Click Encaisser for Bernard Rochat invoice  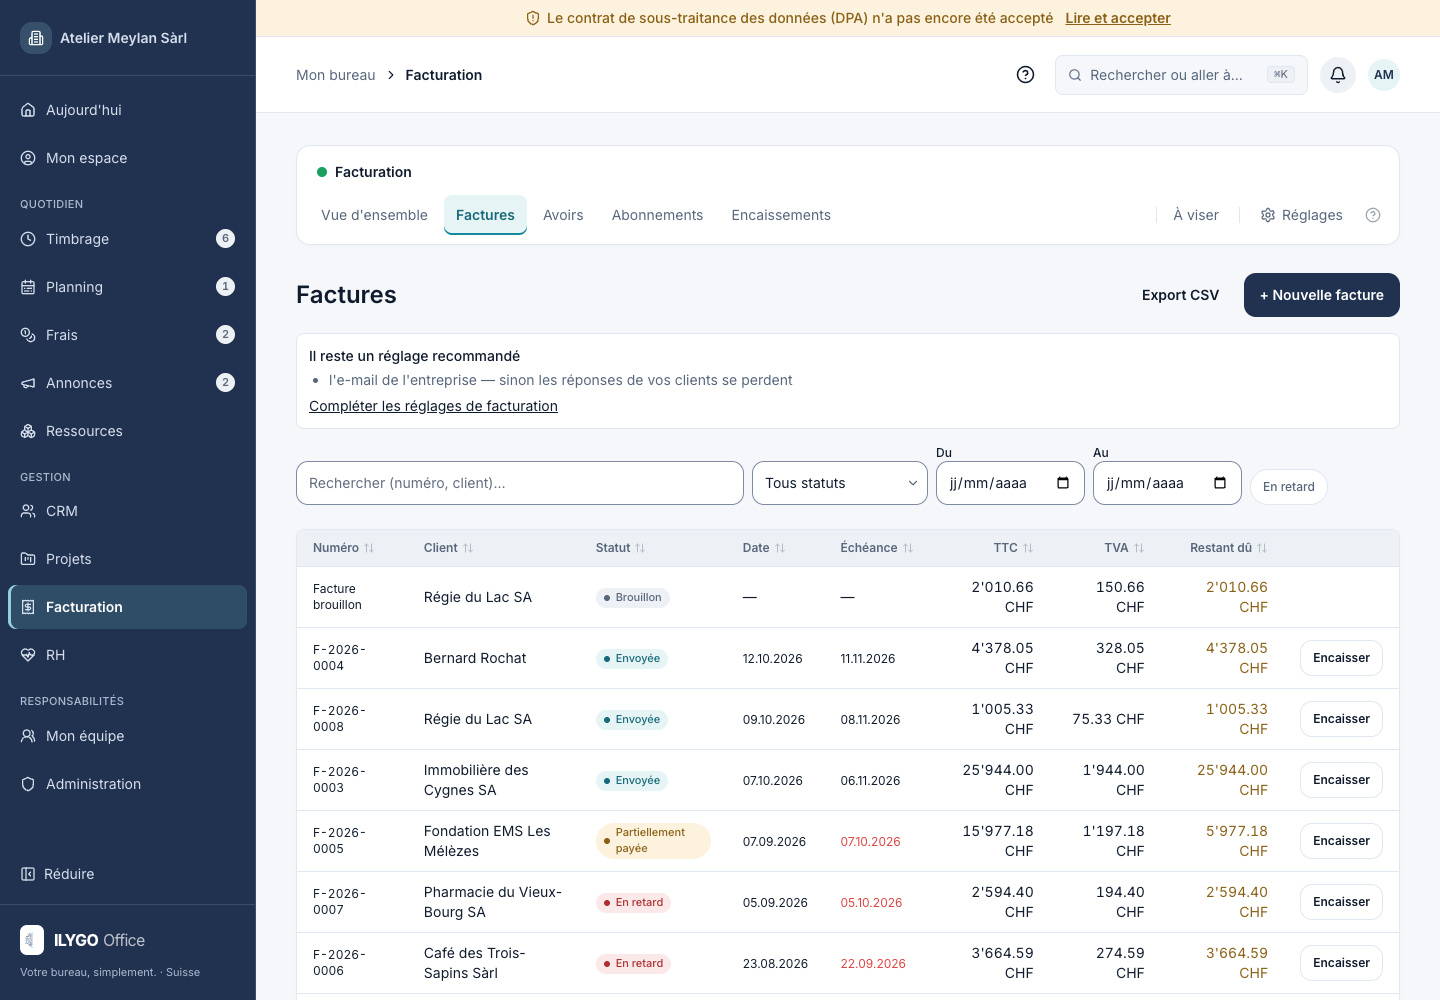pyautogui.click(x=1341, y=658)
